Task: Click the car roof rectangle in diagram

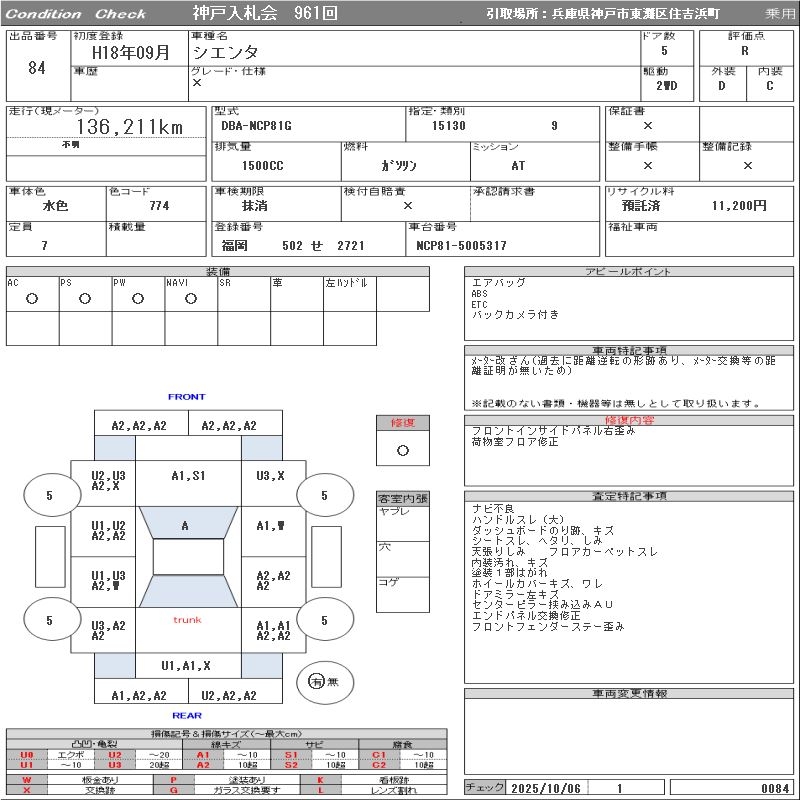Action: pyautogui.click(x=188, y=557)
